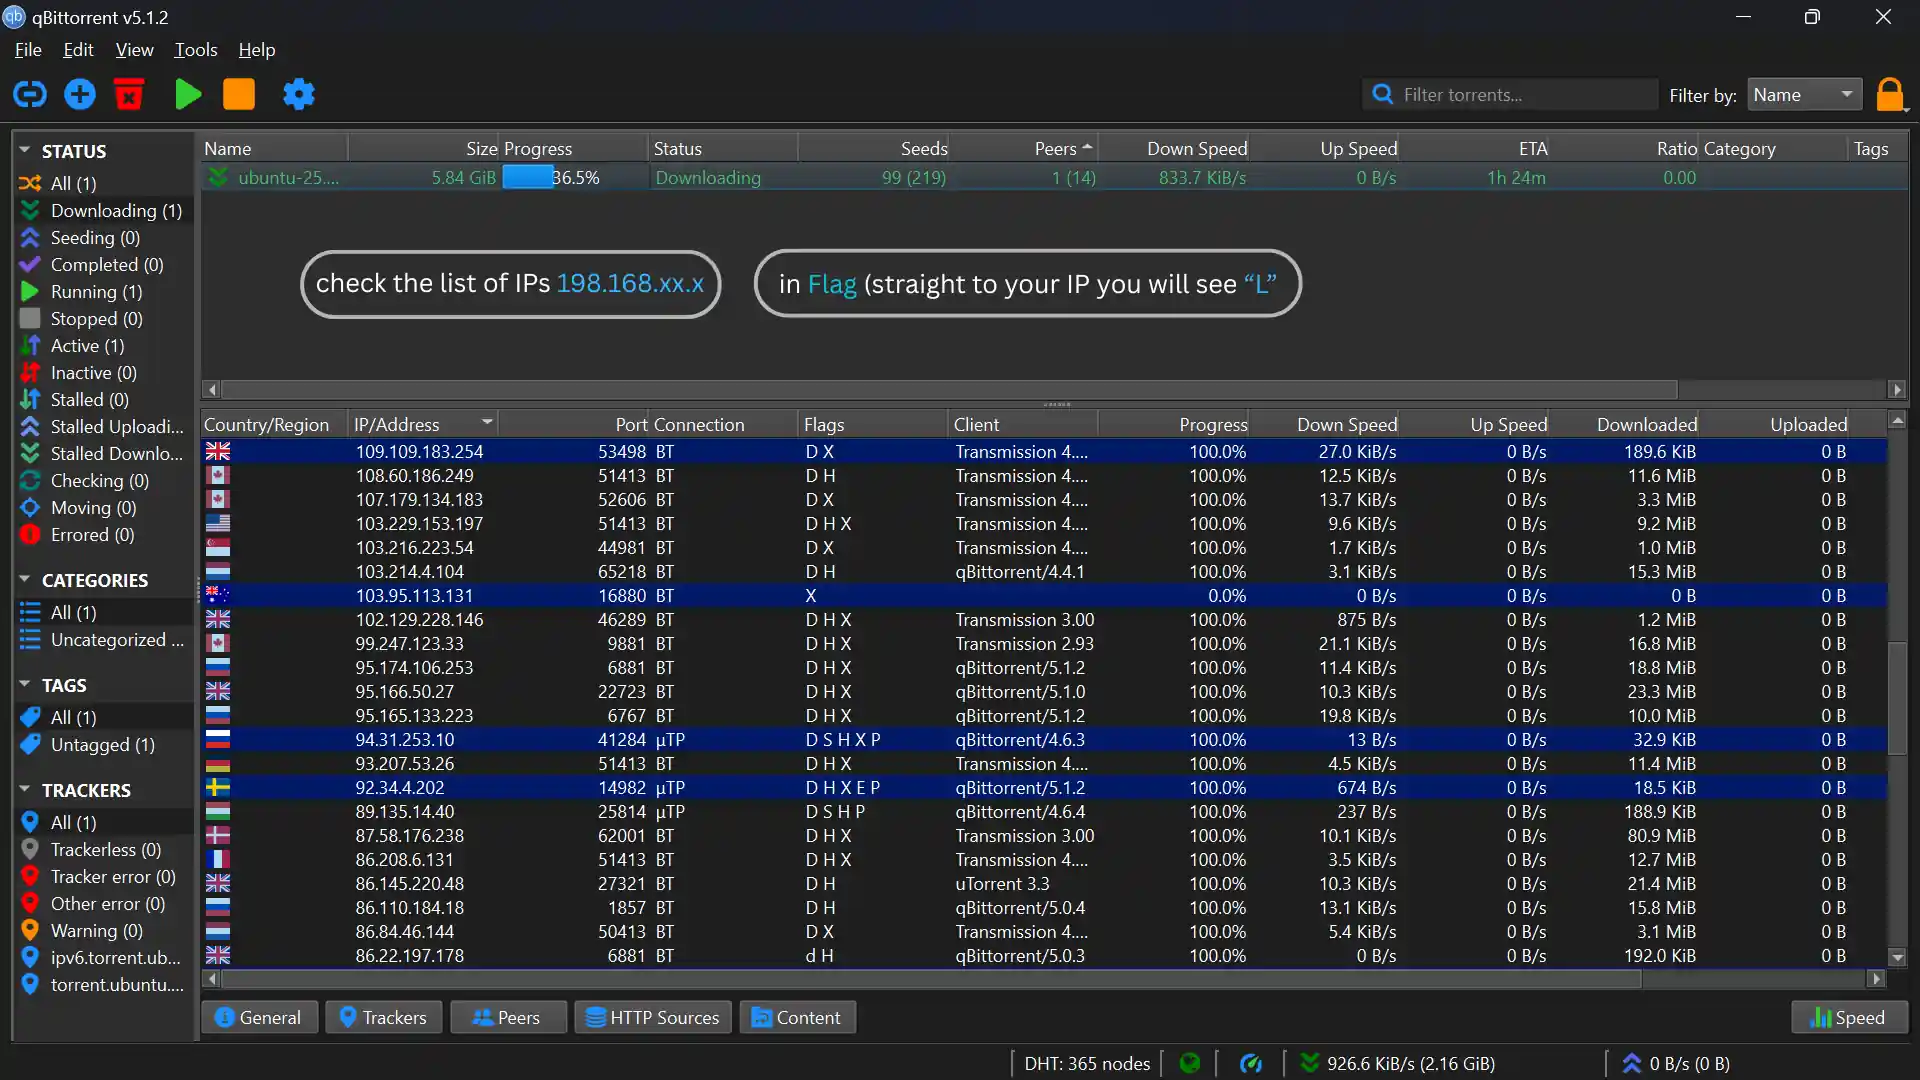Click the Filter torrents search field

pos(1510,94)
